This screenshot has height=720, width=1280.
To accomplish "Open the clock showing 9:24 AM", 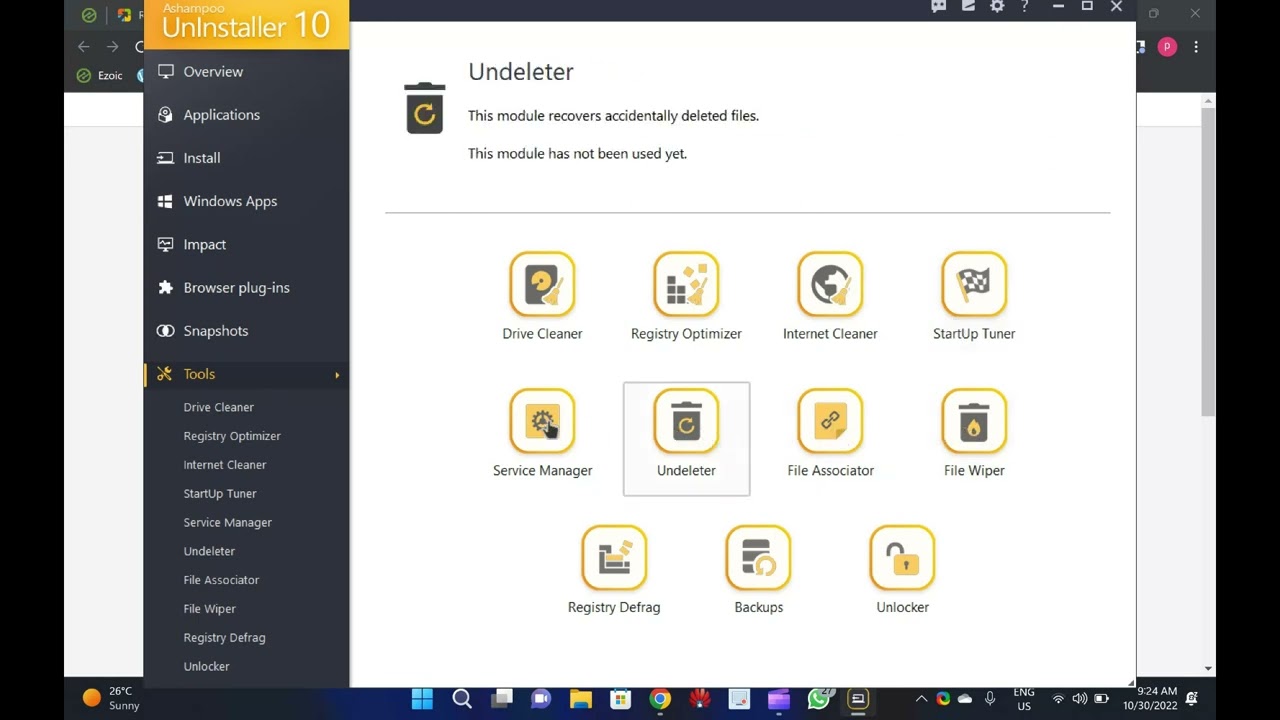I will coord(1150,699).
